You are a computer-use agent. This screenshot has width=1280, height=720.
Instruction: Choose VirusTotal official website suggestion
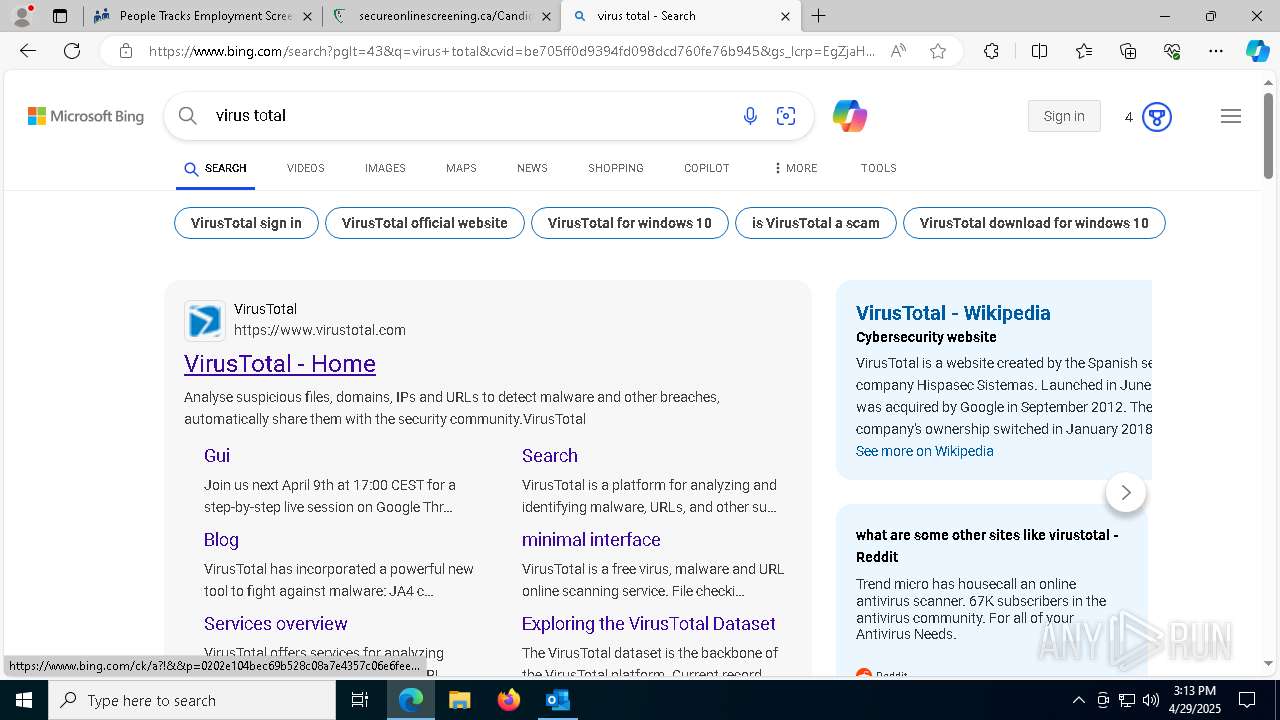pos(425,223)
